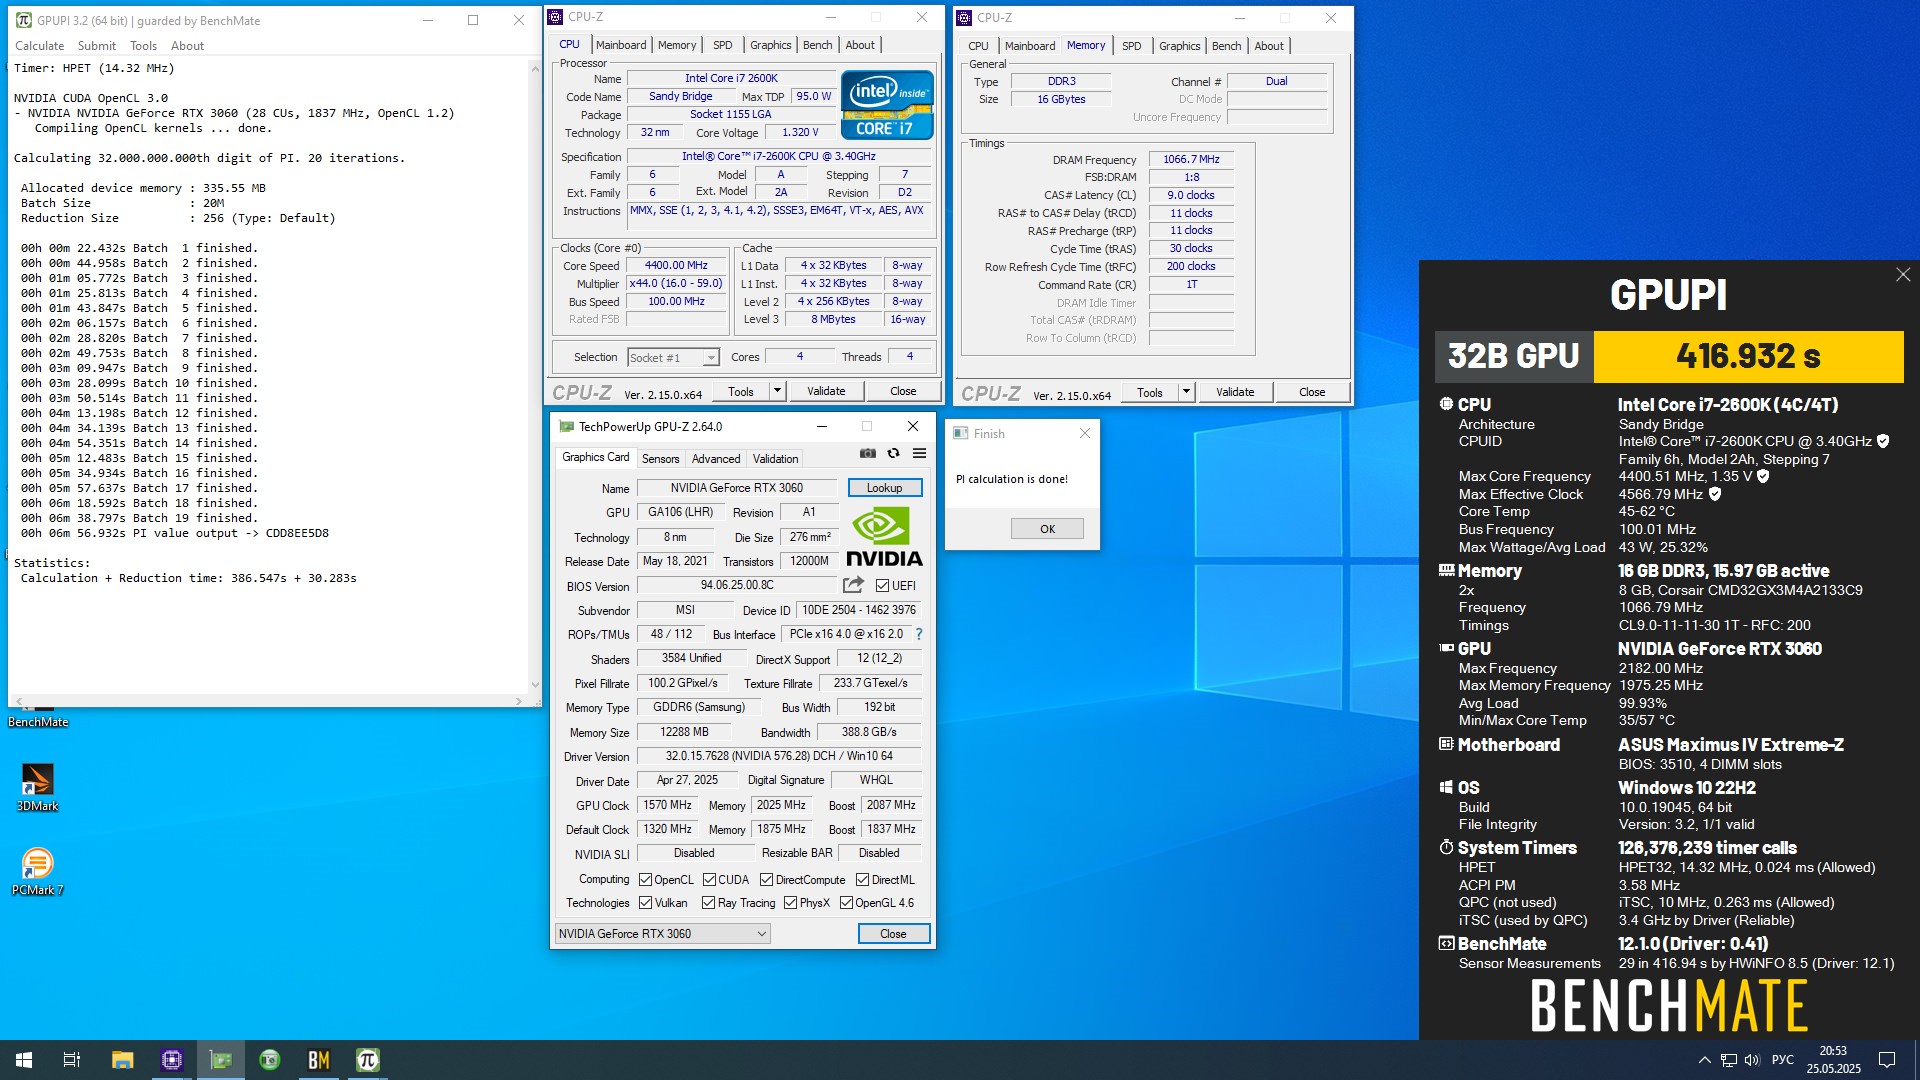Toggle the DirectCompute checkbox

[x=766, y=880]
